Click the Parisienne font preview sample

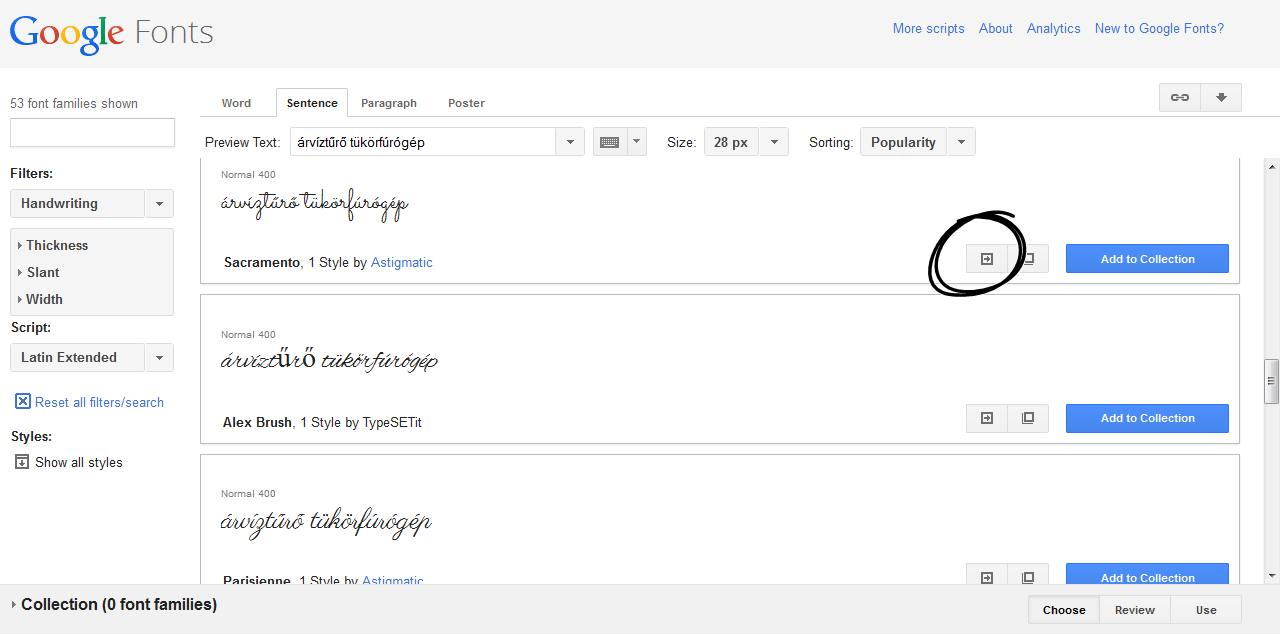point(326,521)
